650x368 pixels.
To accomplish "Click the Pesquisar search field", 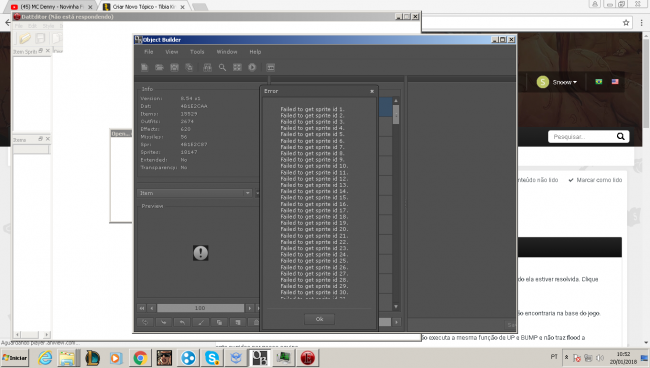I will point(581,136).
